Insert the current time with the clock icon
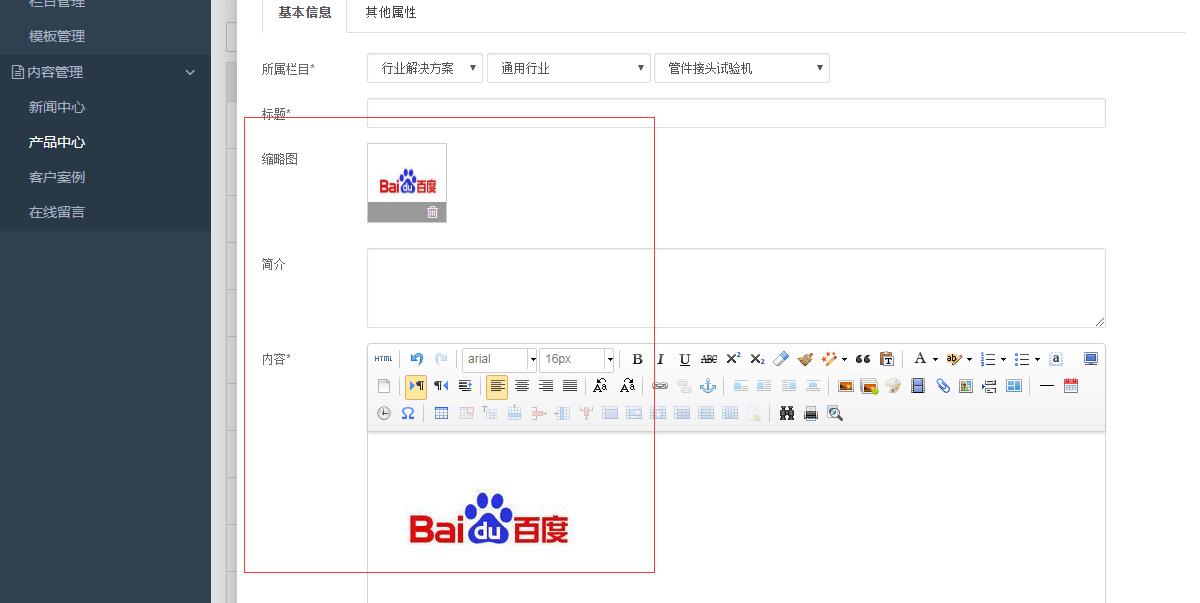This screenshot has height=603, width=1200. (384, 413)
